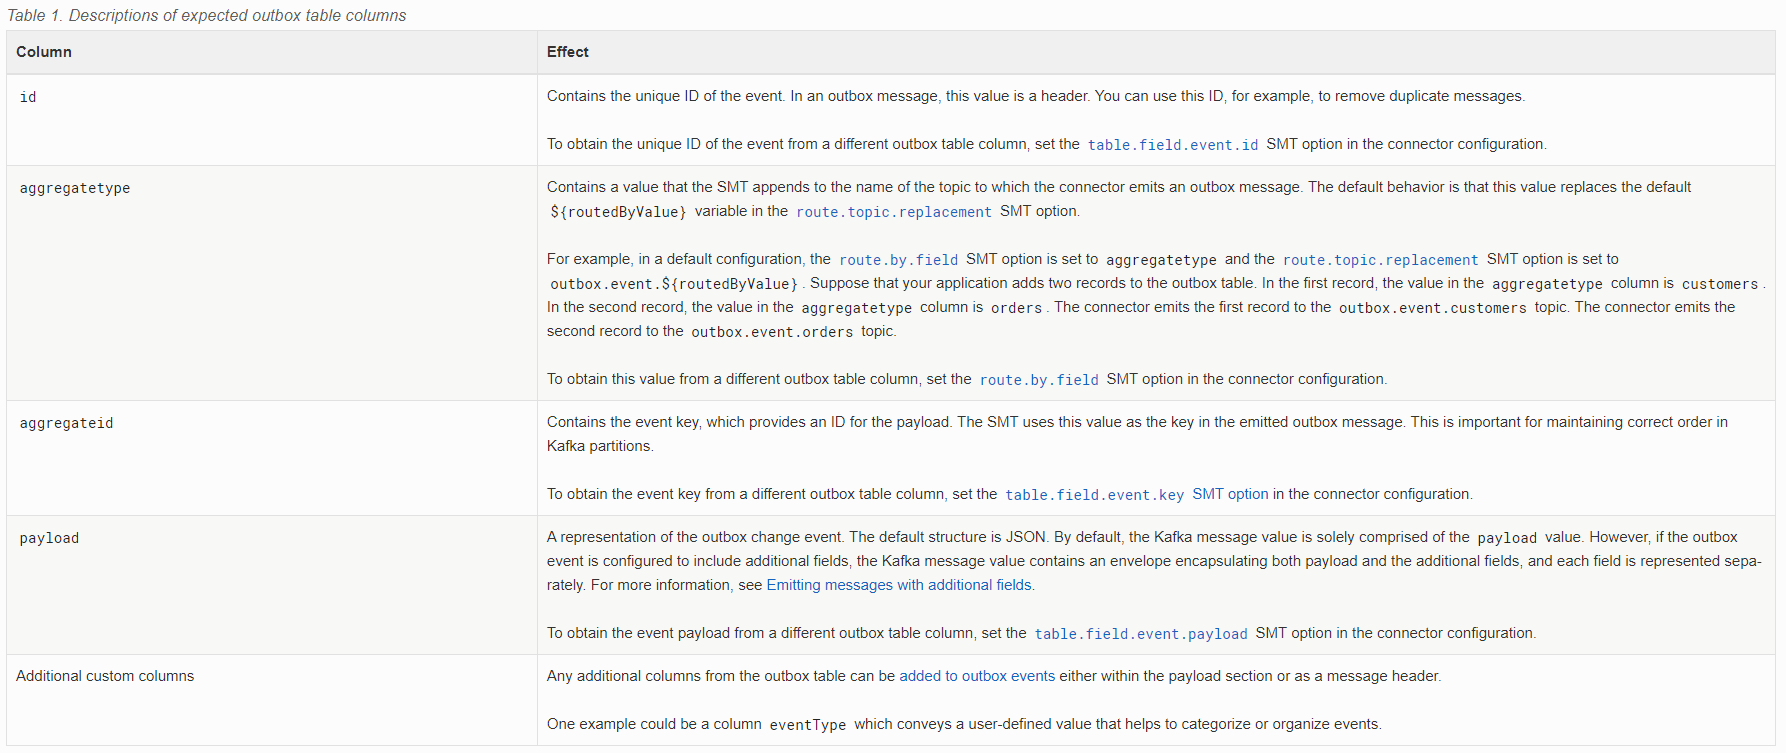Image resolution: width=1786 pixels, height=753 pixels.
Task: Click route.topic.replacement link following "and the"
Action: tap(1380, 260)
